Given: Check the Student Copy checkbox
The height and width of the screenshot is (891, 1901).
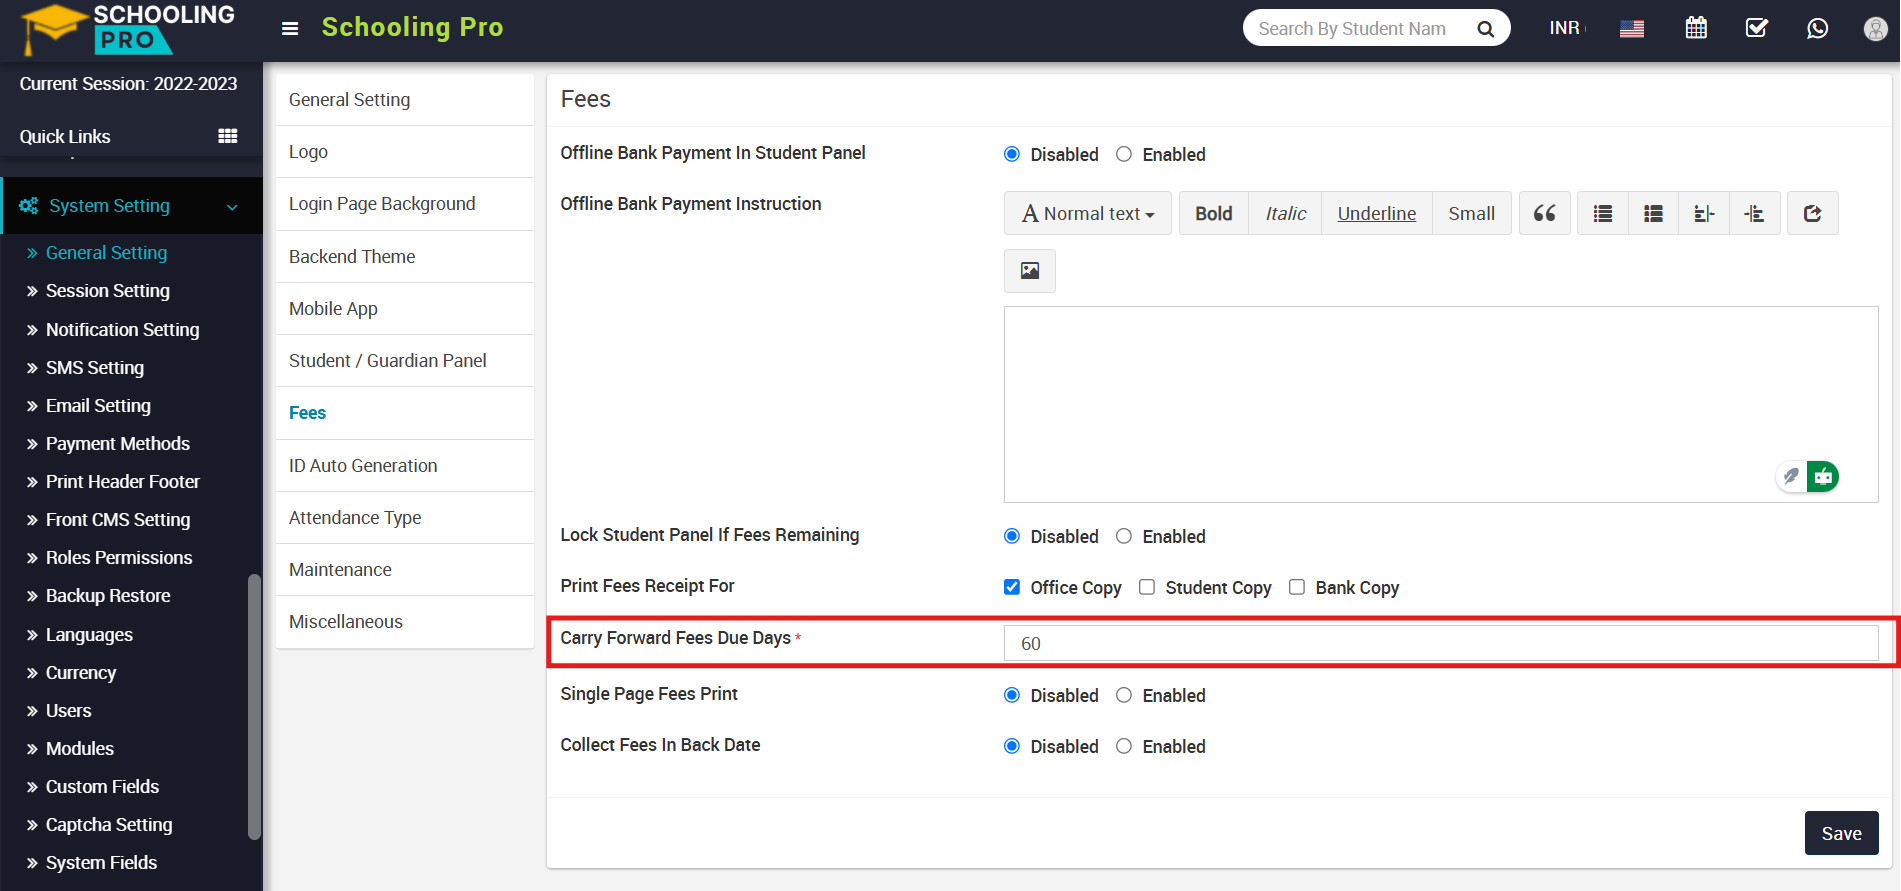Looking at the screenshot, I should pos(1147,587).
